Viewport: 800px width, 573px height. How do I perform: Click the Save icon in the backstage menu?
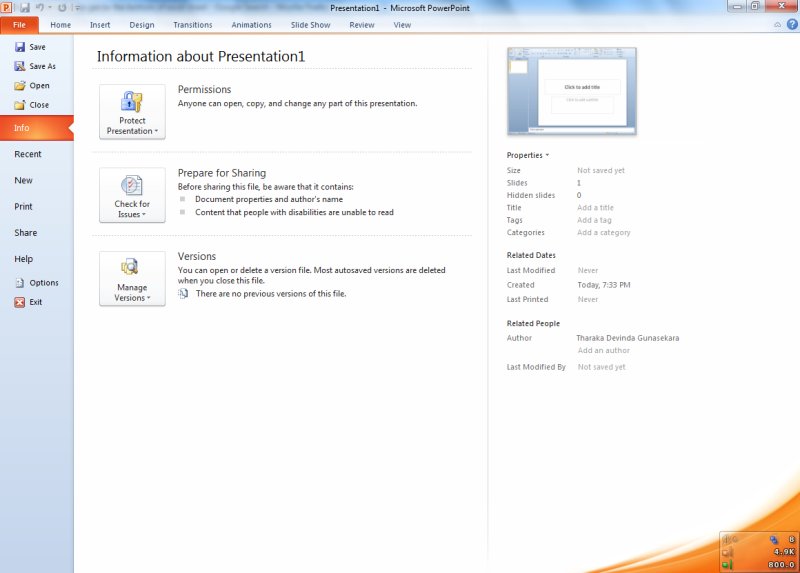[20, 47]
